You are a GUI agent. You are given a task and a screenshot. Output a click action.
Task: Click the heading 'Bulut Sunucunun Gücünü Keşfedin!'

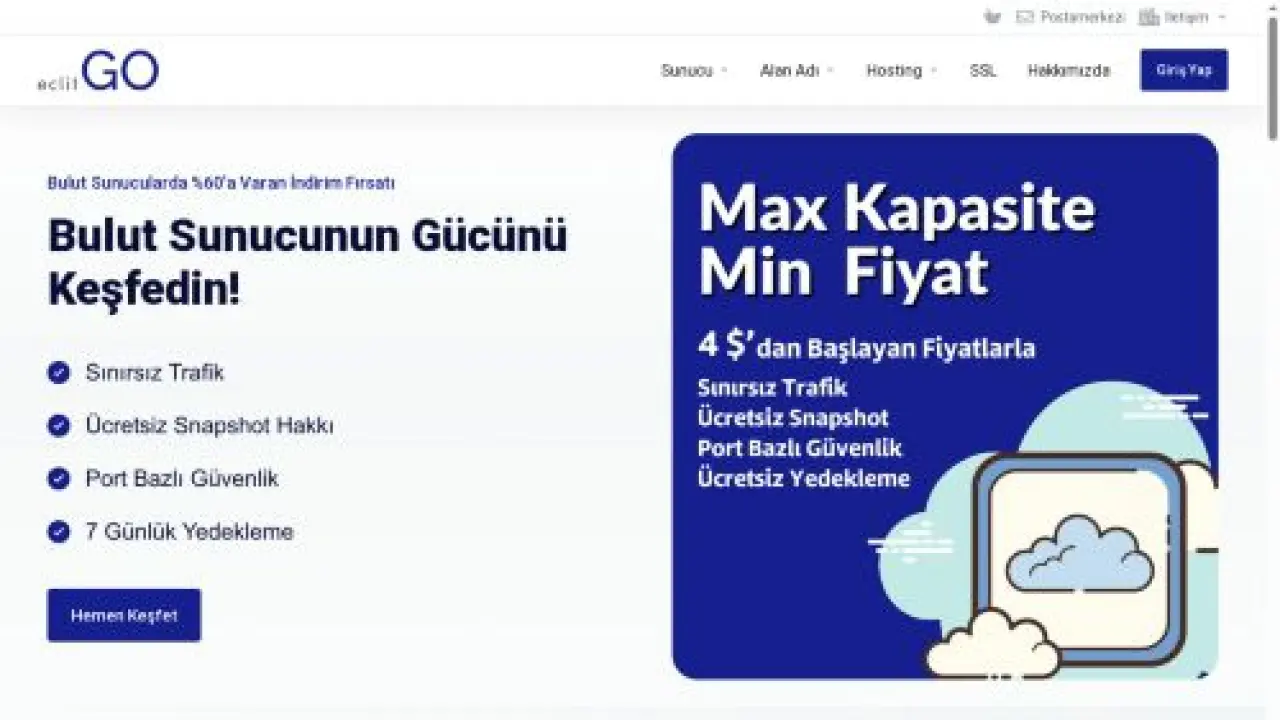(x=308, y=263)
